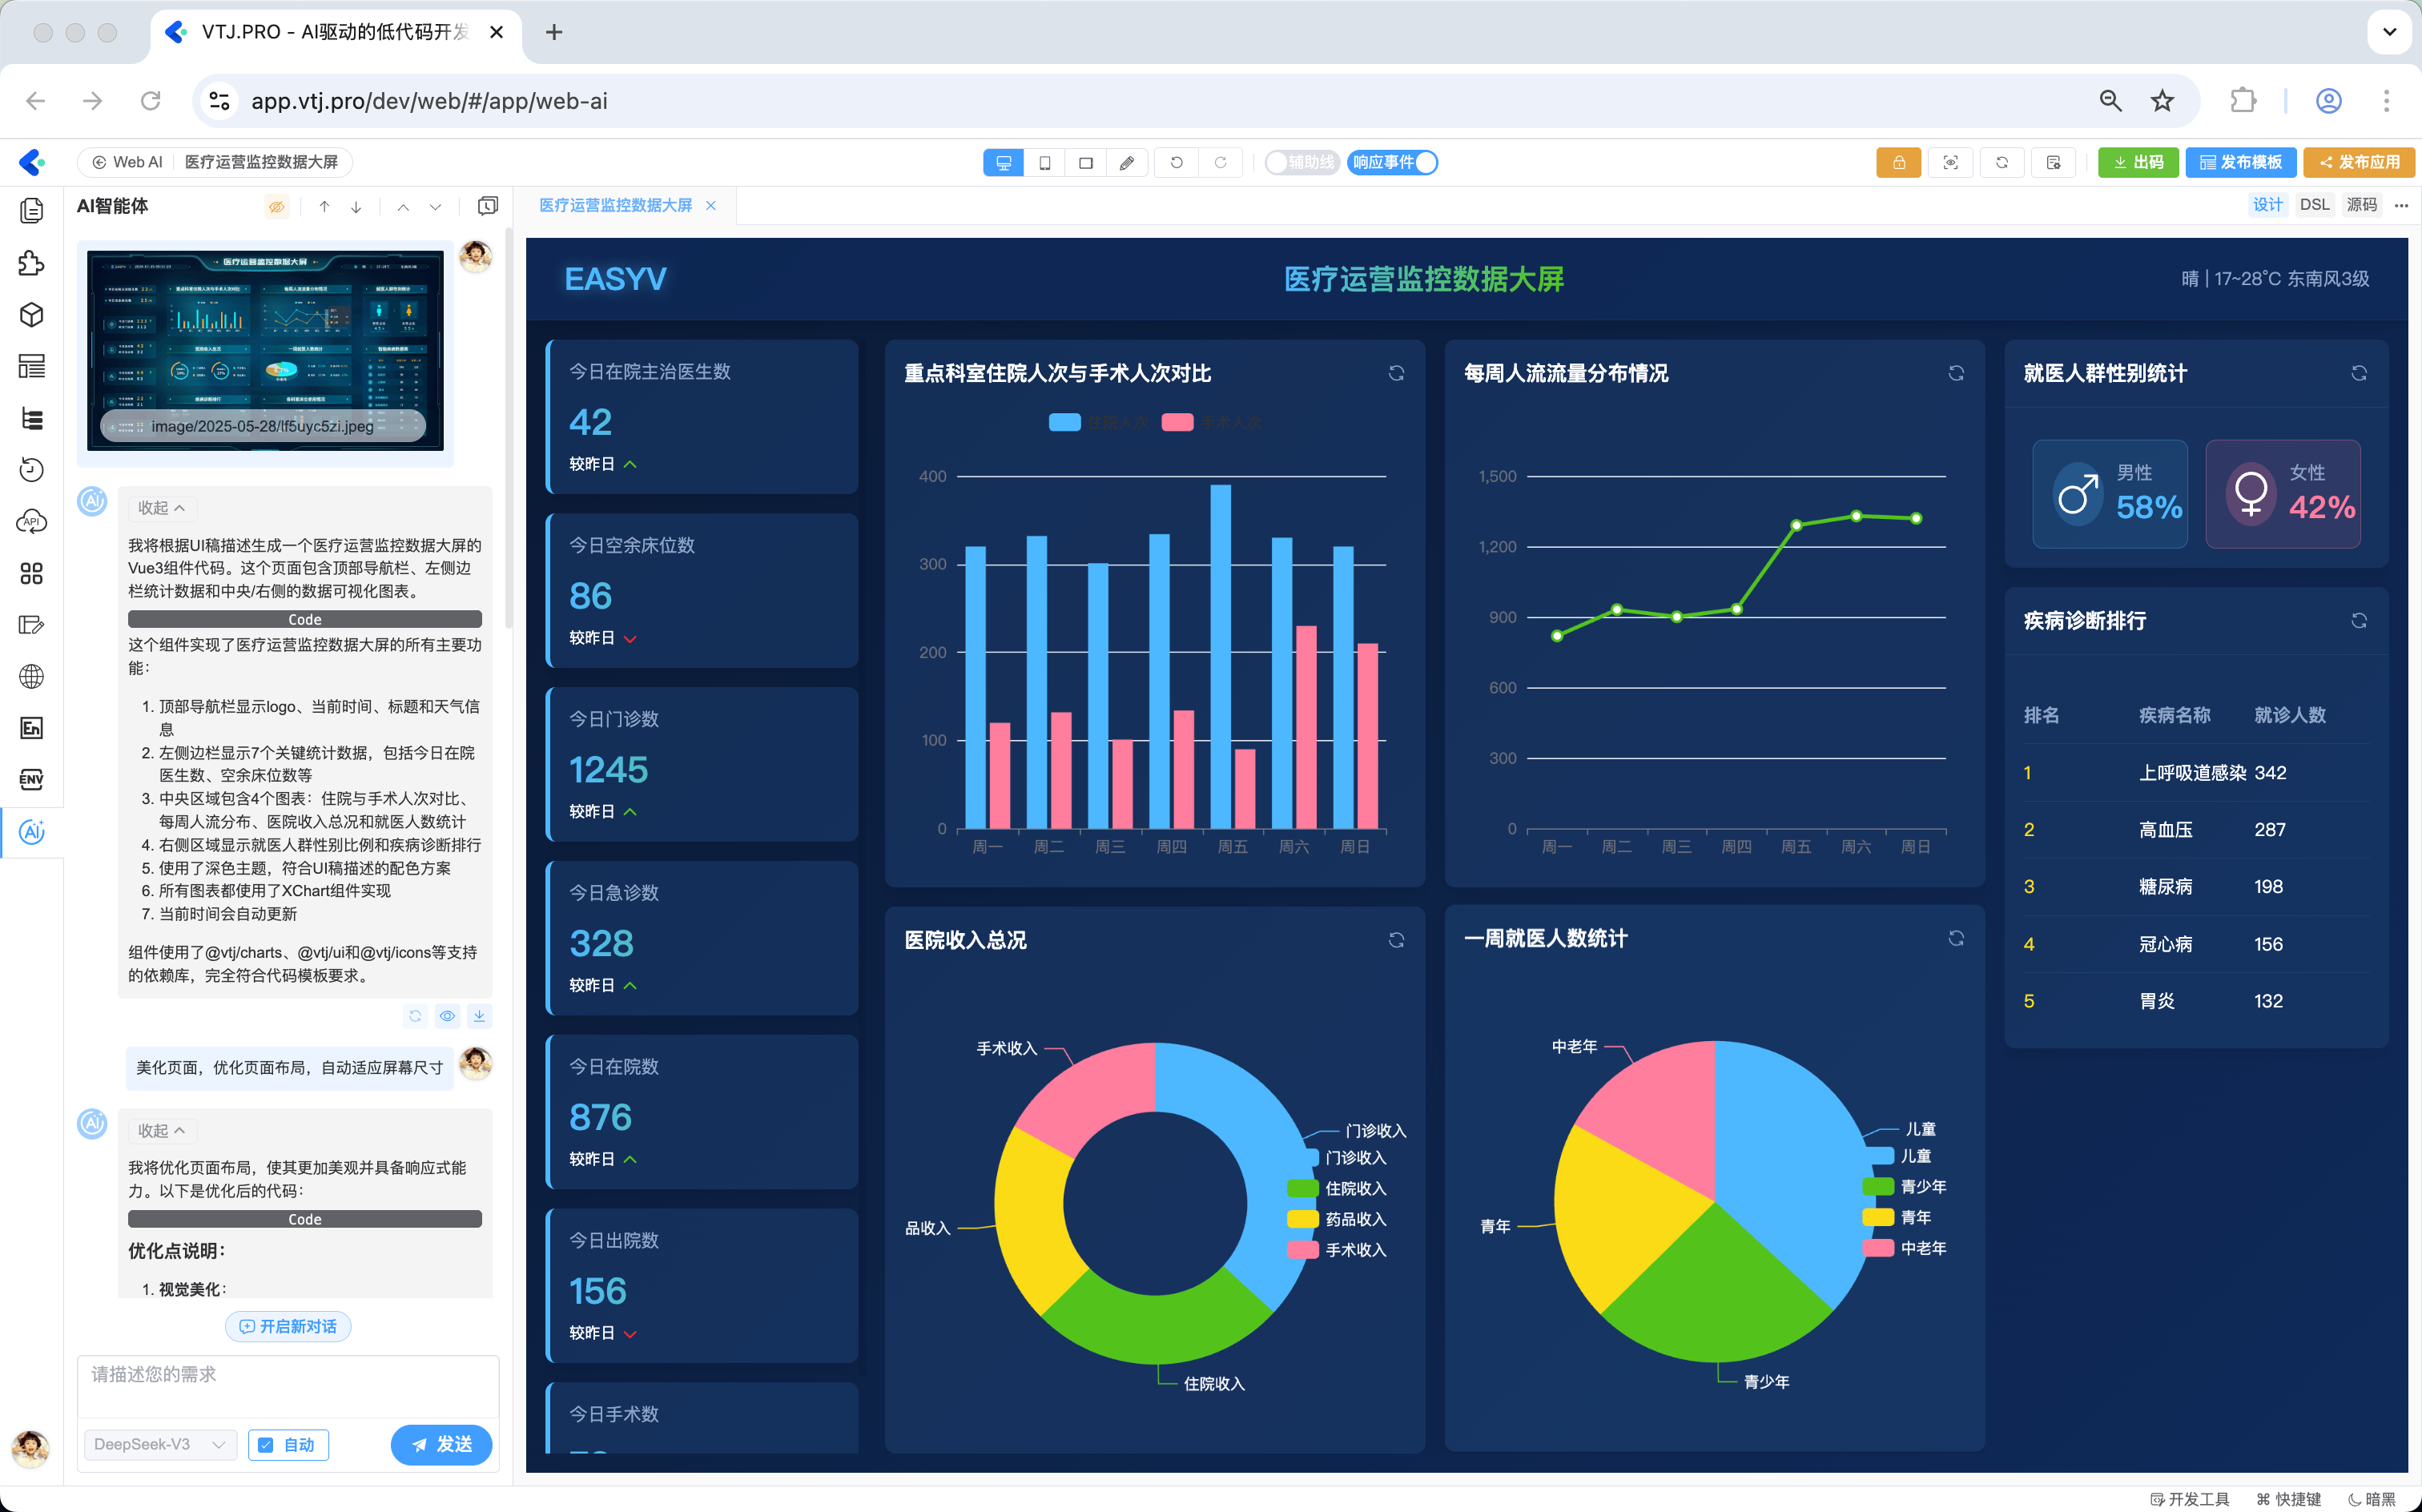Turn off the 响应事件 switch
The width and height of the screenshot is (2422, 1512).
(1392, 162)
